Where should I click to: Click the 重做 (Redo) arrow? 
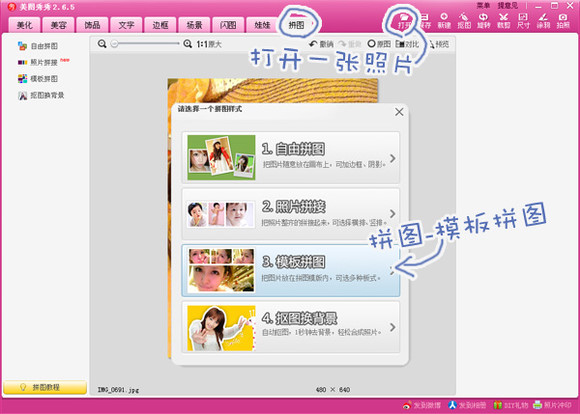(350, 44)
